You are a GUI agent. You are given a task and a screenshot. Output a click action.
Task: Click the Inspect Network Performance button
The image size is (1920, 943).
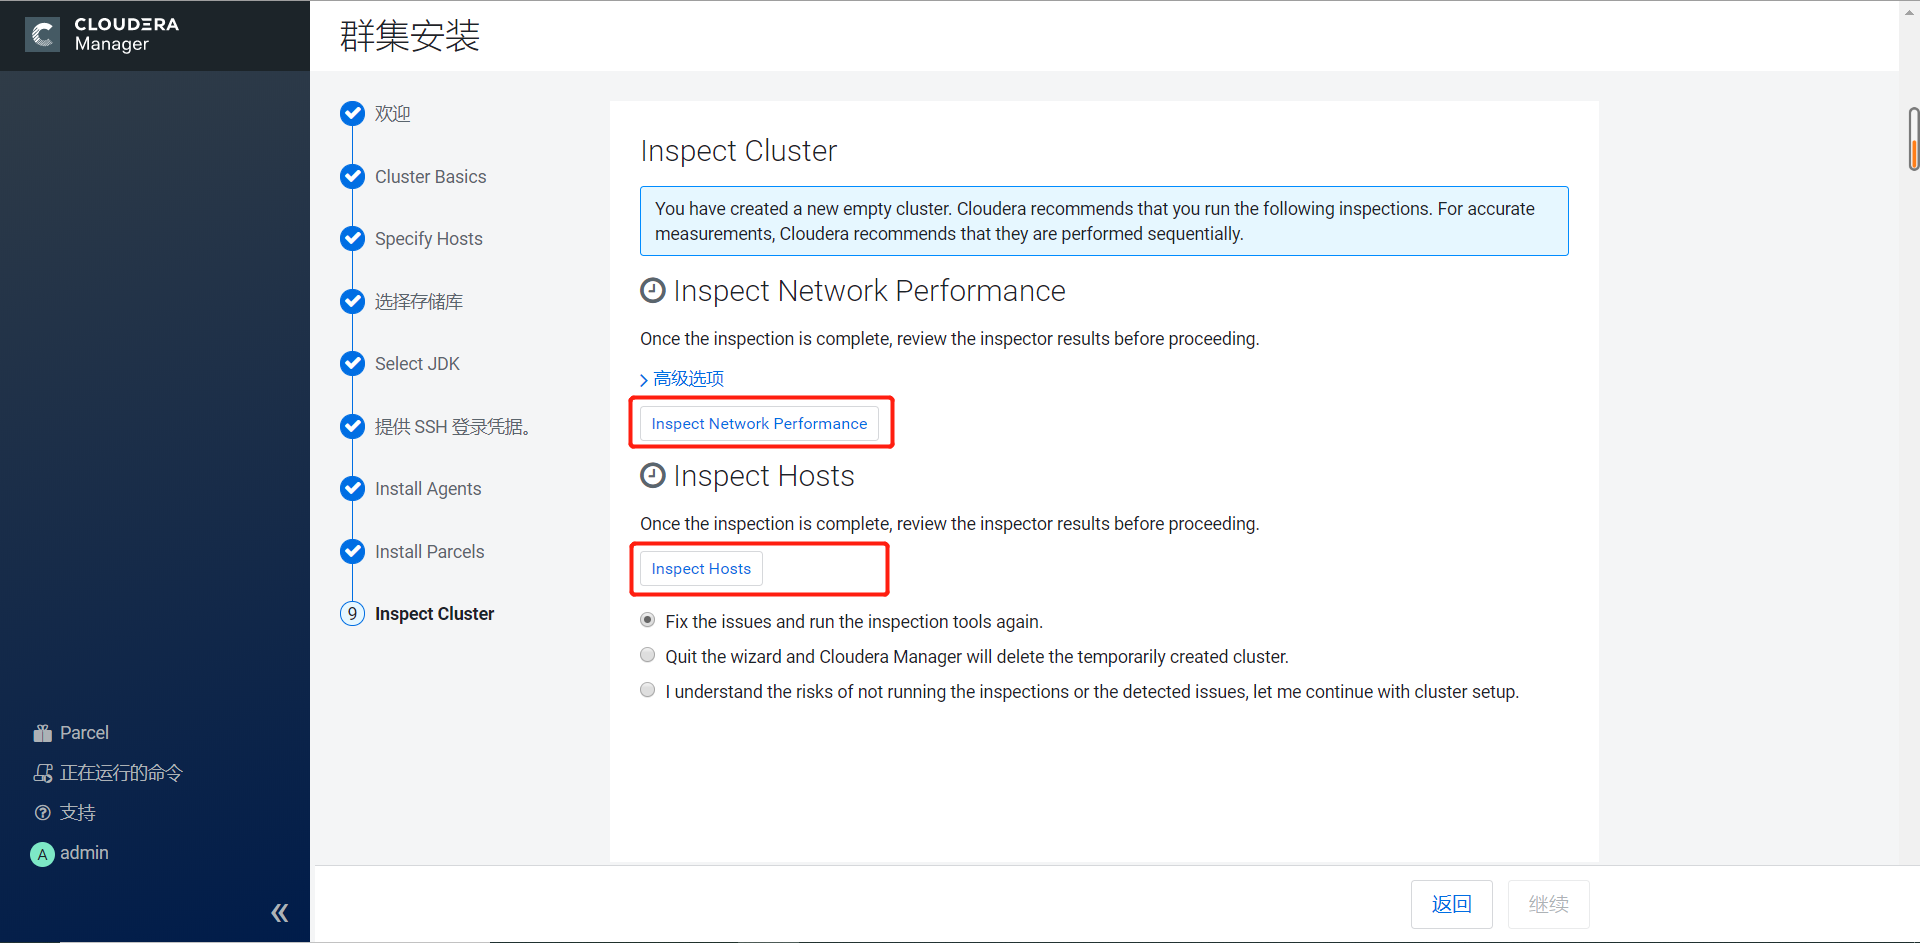pyautogui.click(x=760, y=424)
